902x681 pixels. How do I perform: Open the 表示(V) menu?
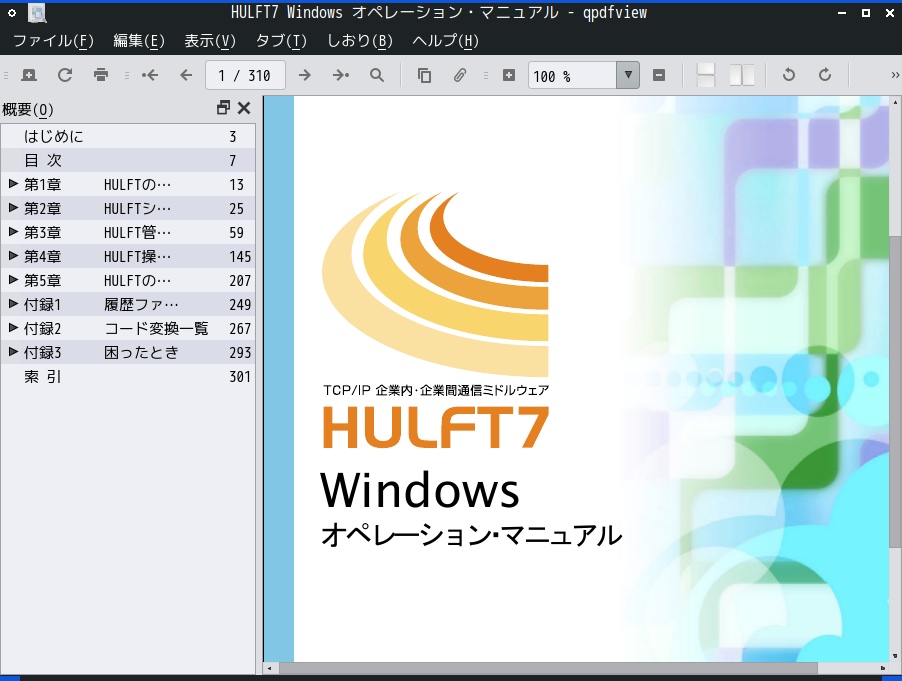210,41
